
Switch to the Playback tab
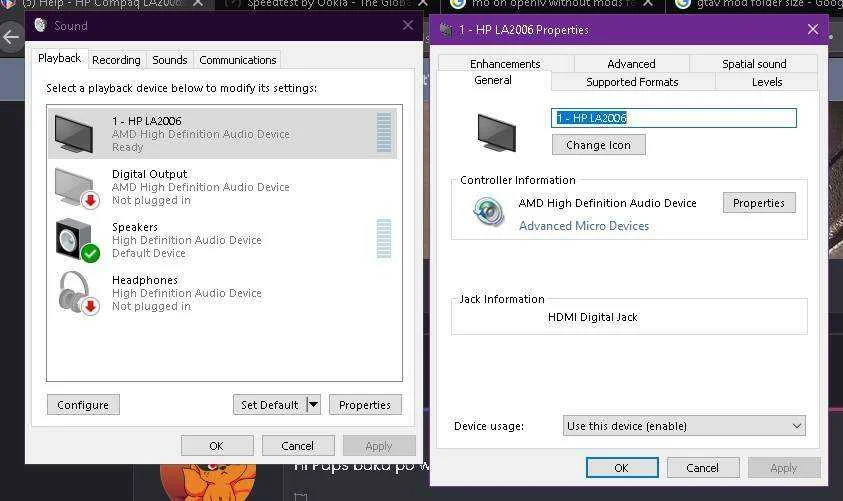pos(59,58)
